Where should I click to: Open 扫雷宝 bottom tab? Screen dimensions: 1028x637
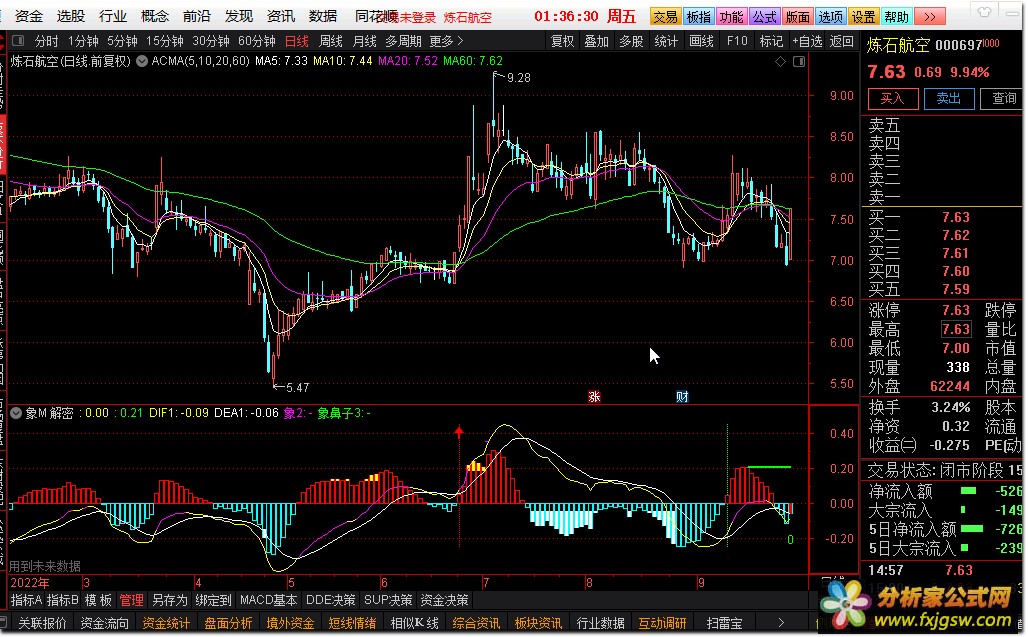point(724,623)
